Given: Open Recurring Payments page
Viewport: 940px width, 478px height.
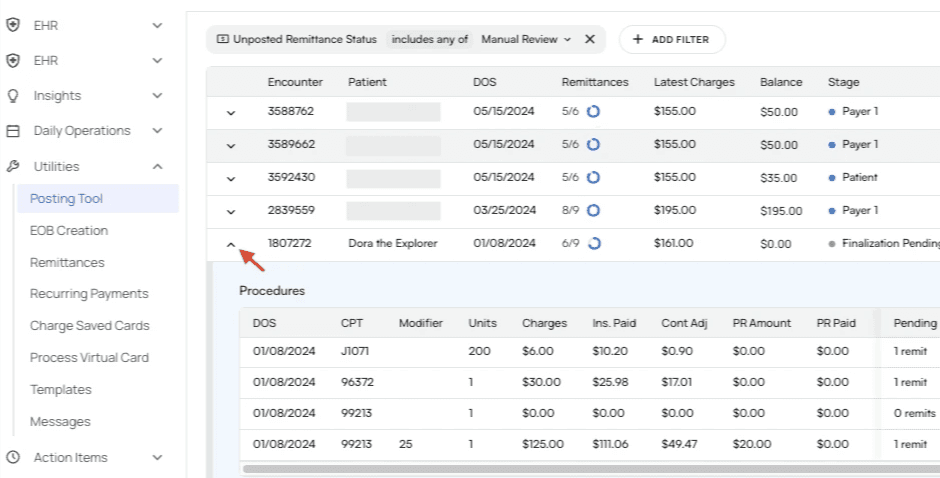Looking at the screenshot, I should tap(89, 294).
